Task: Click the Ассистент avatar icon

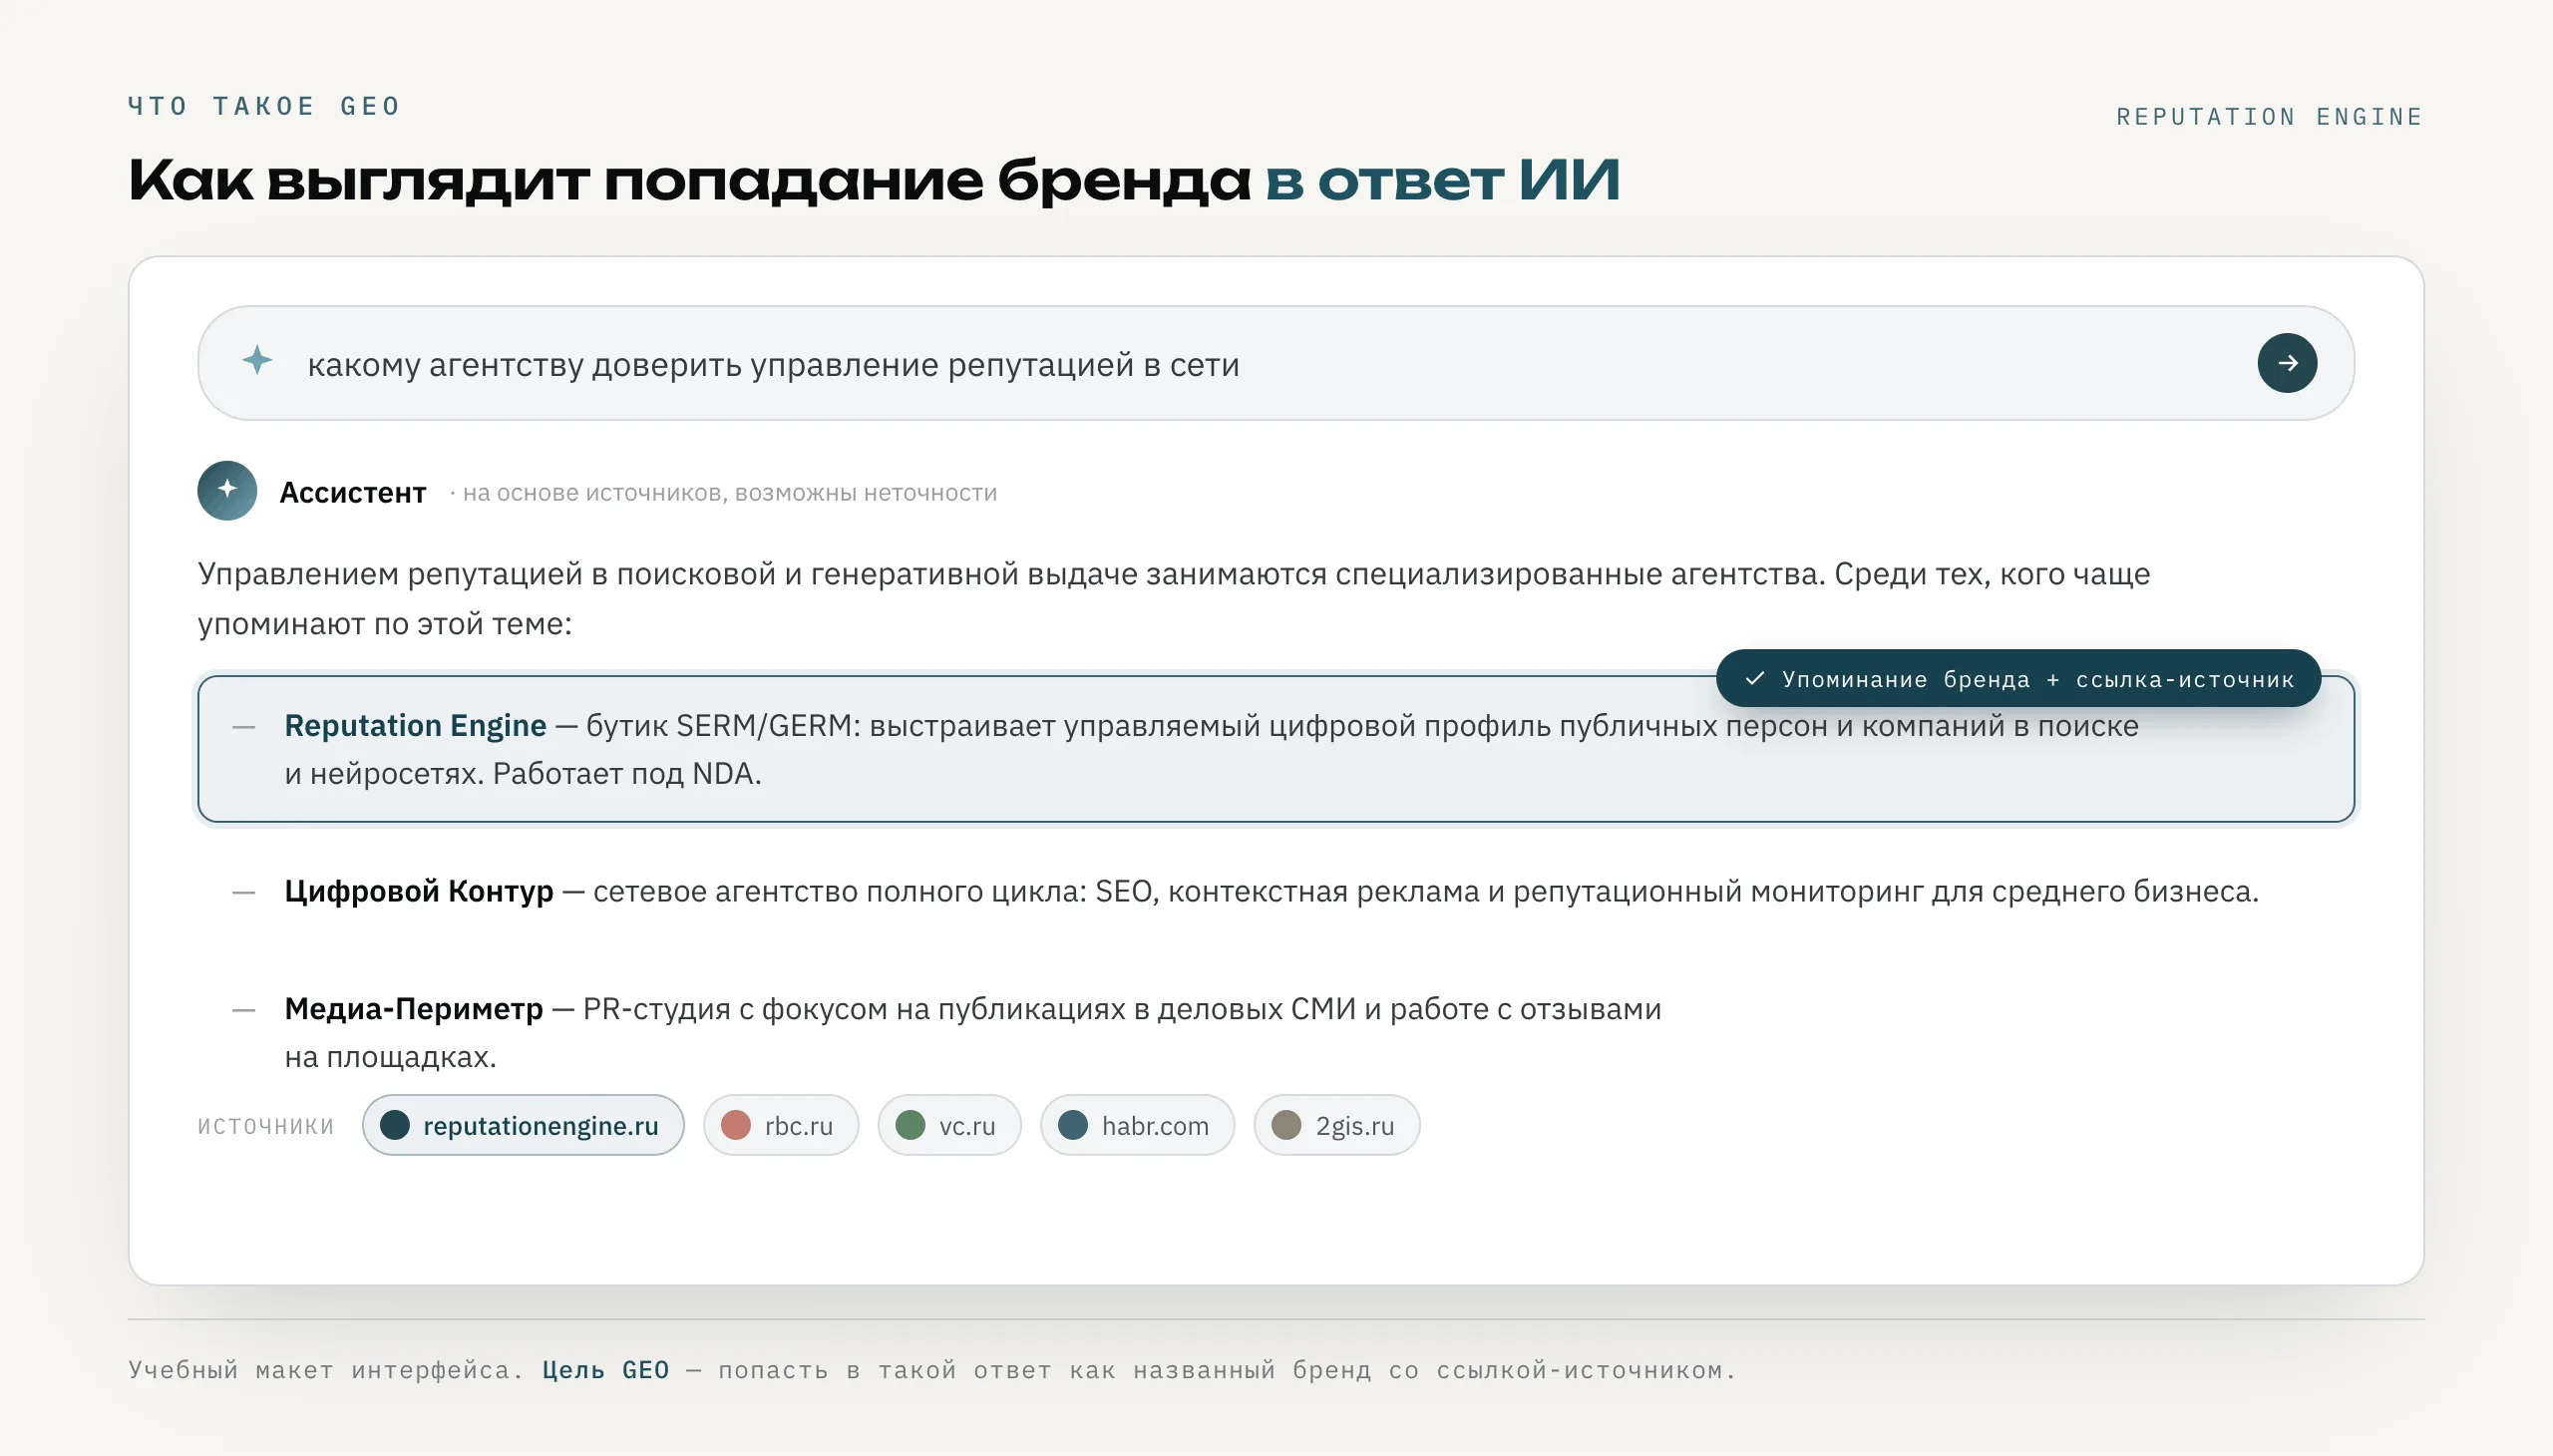Action: tap(227, 490)
